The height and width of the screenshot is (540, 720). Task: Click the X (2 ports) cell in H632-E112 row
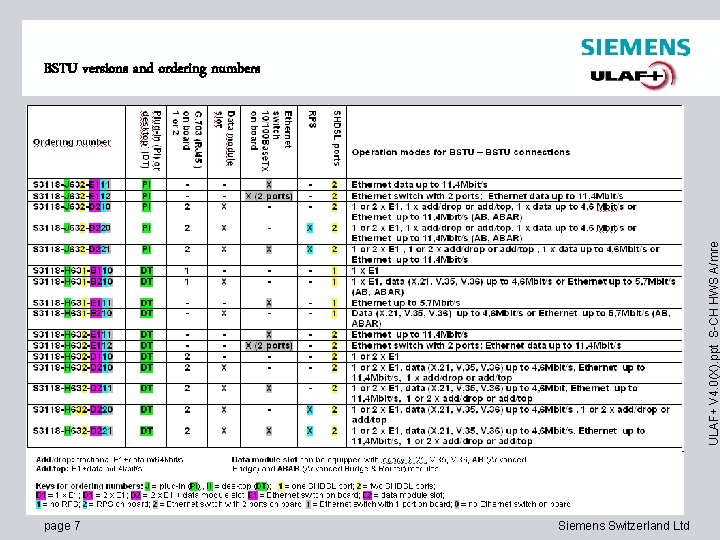[x=269, y=345]
